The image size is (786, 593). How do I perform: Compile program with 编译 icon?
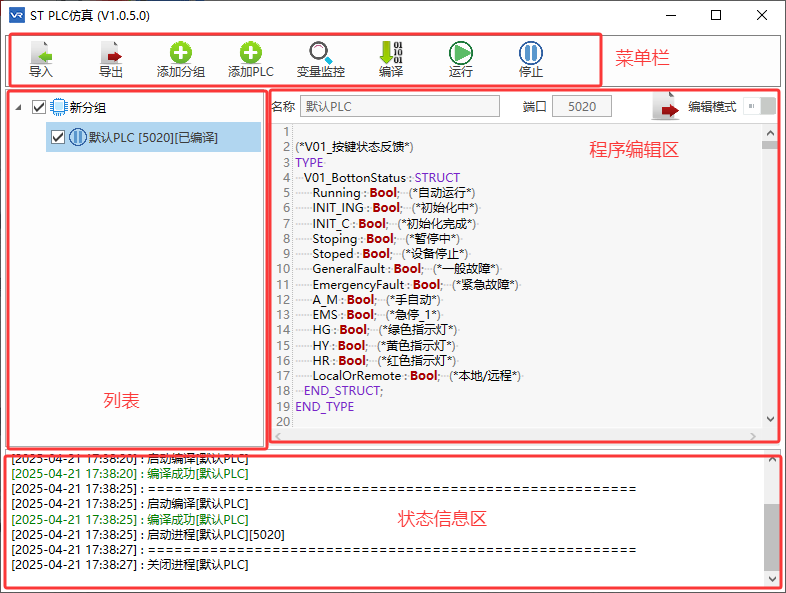tap(391, 59)
